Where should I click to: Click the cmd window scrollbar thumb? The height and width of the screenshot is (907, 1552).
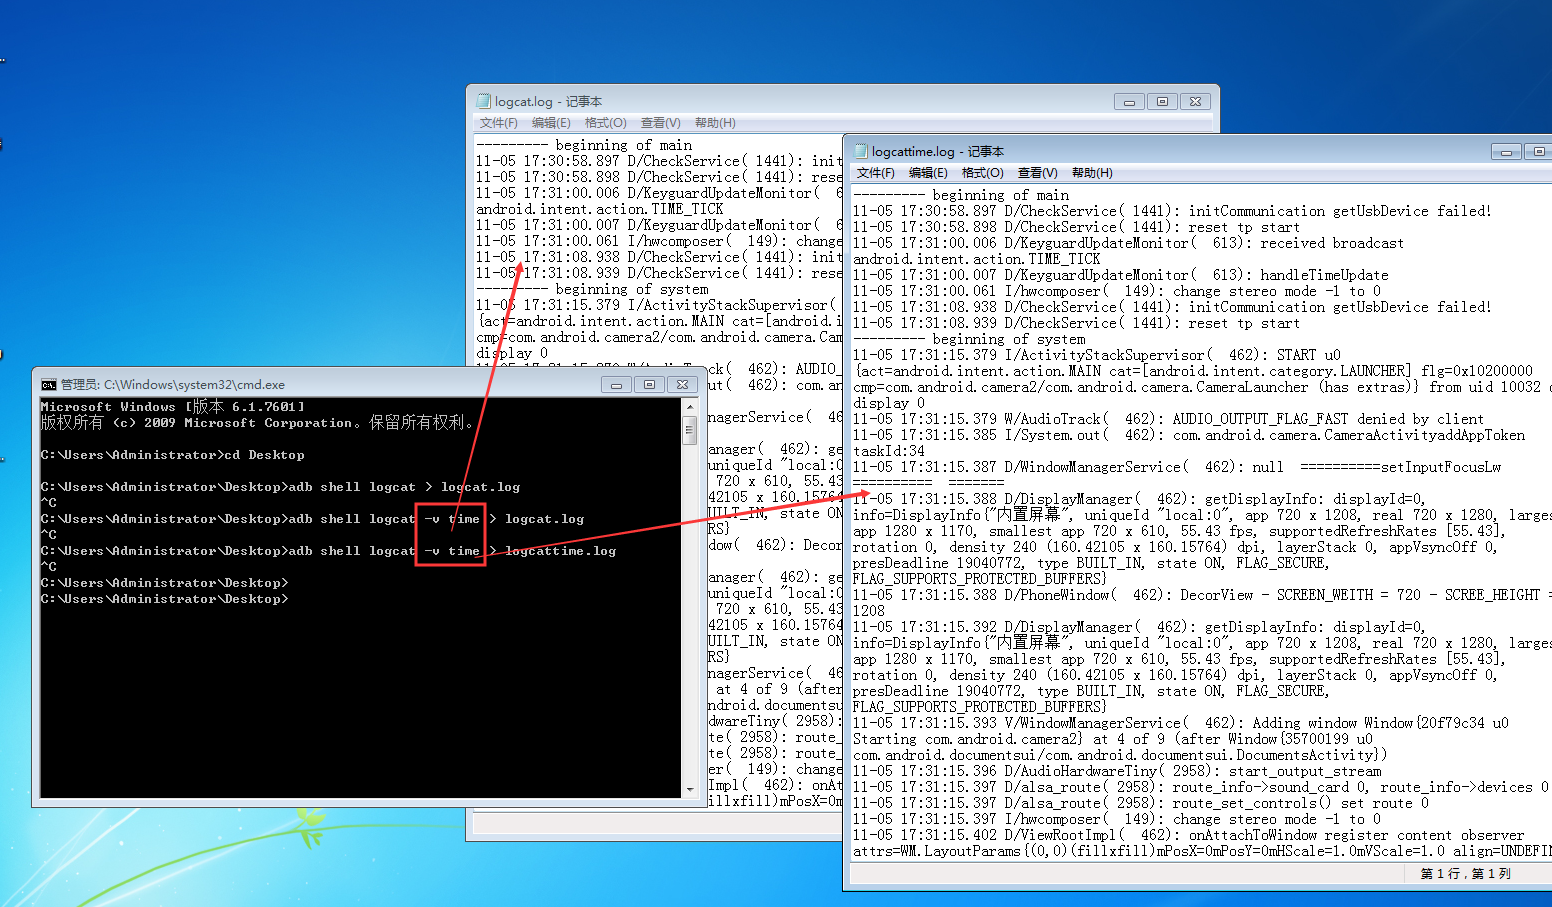(x=690, y=430)
